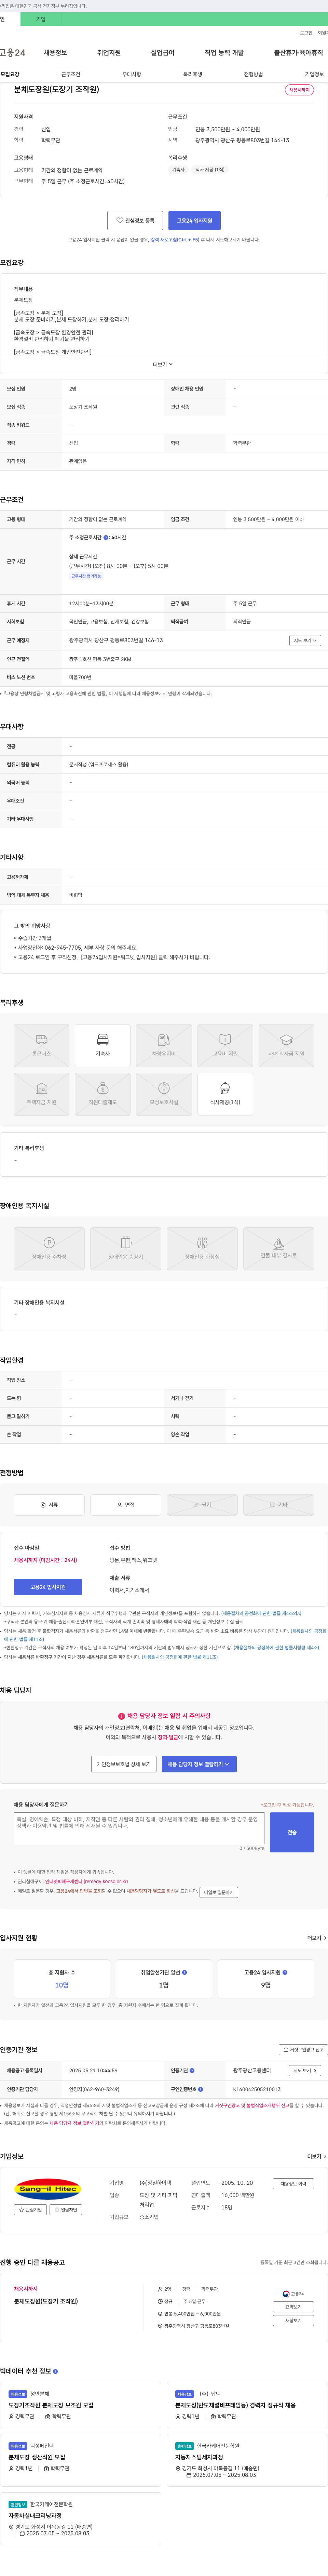This screenshot has width=328, height=2576.
Task: Select the 건물 내부 경사로 icon
Action: [x=279, y=1249]
